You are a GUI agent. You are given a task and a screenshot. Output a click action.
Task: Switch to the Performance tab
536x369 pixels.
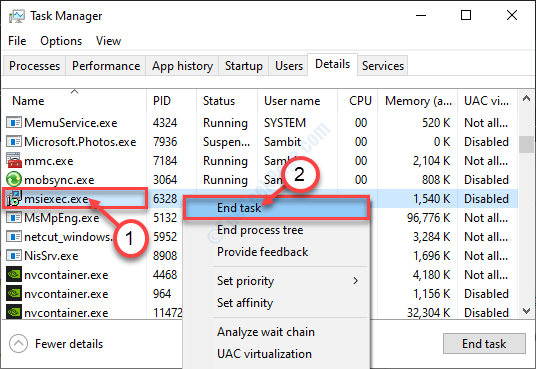106,66
